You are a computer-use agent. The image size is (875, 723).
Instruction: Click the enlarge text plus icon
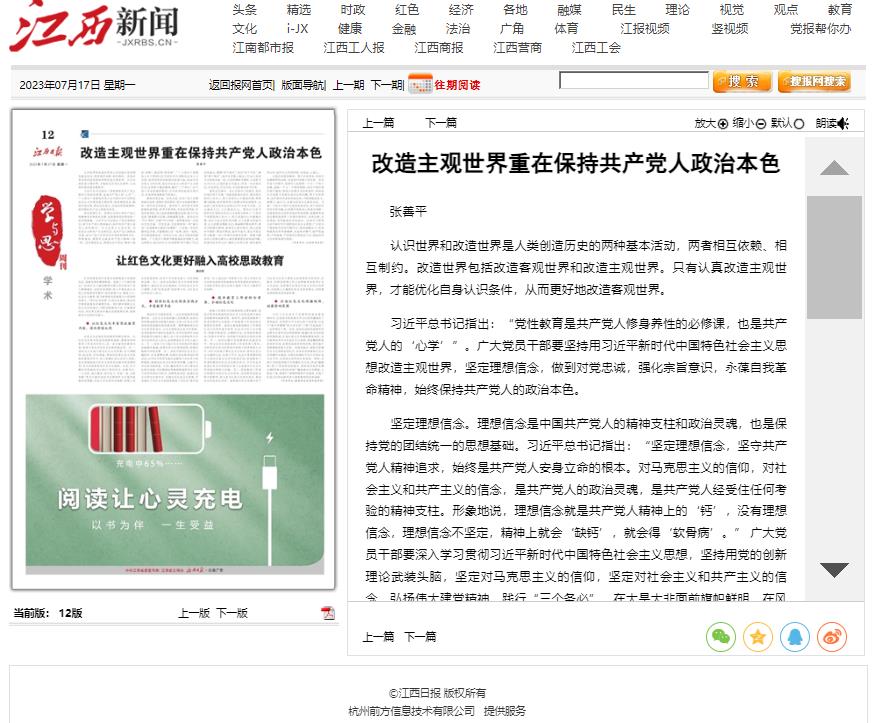pos(723,124)
